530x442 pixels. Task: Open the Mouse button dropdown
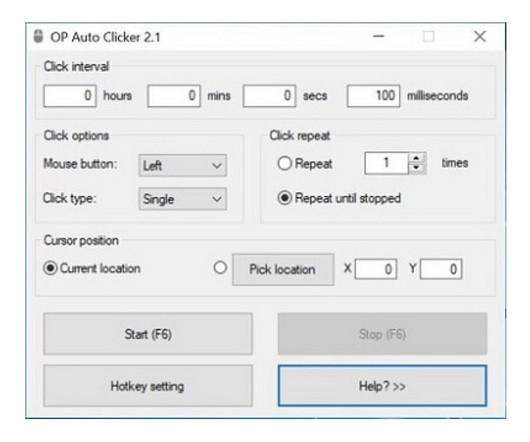coord(183,165)
